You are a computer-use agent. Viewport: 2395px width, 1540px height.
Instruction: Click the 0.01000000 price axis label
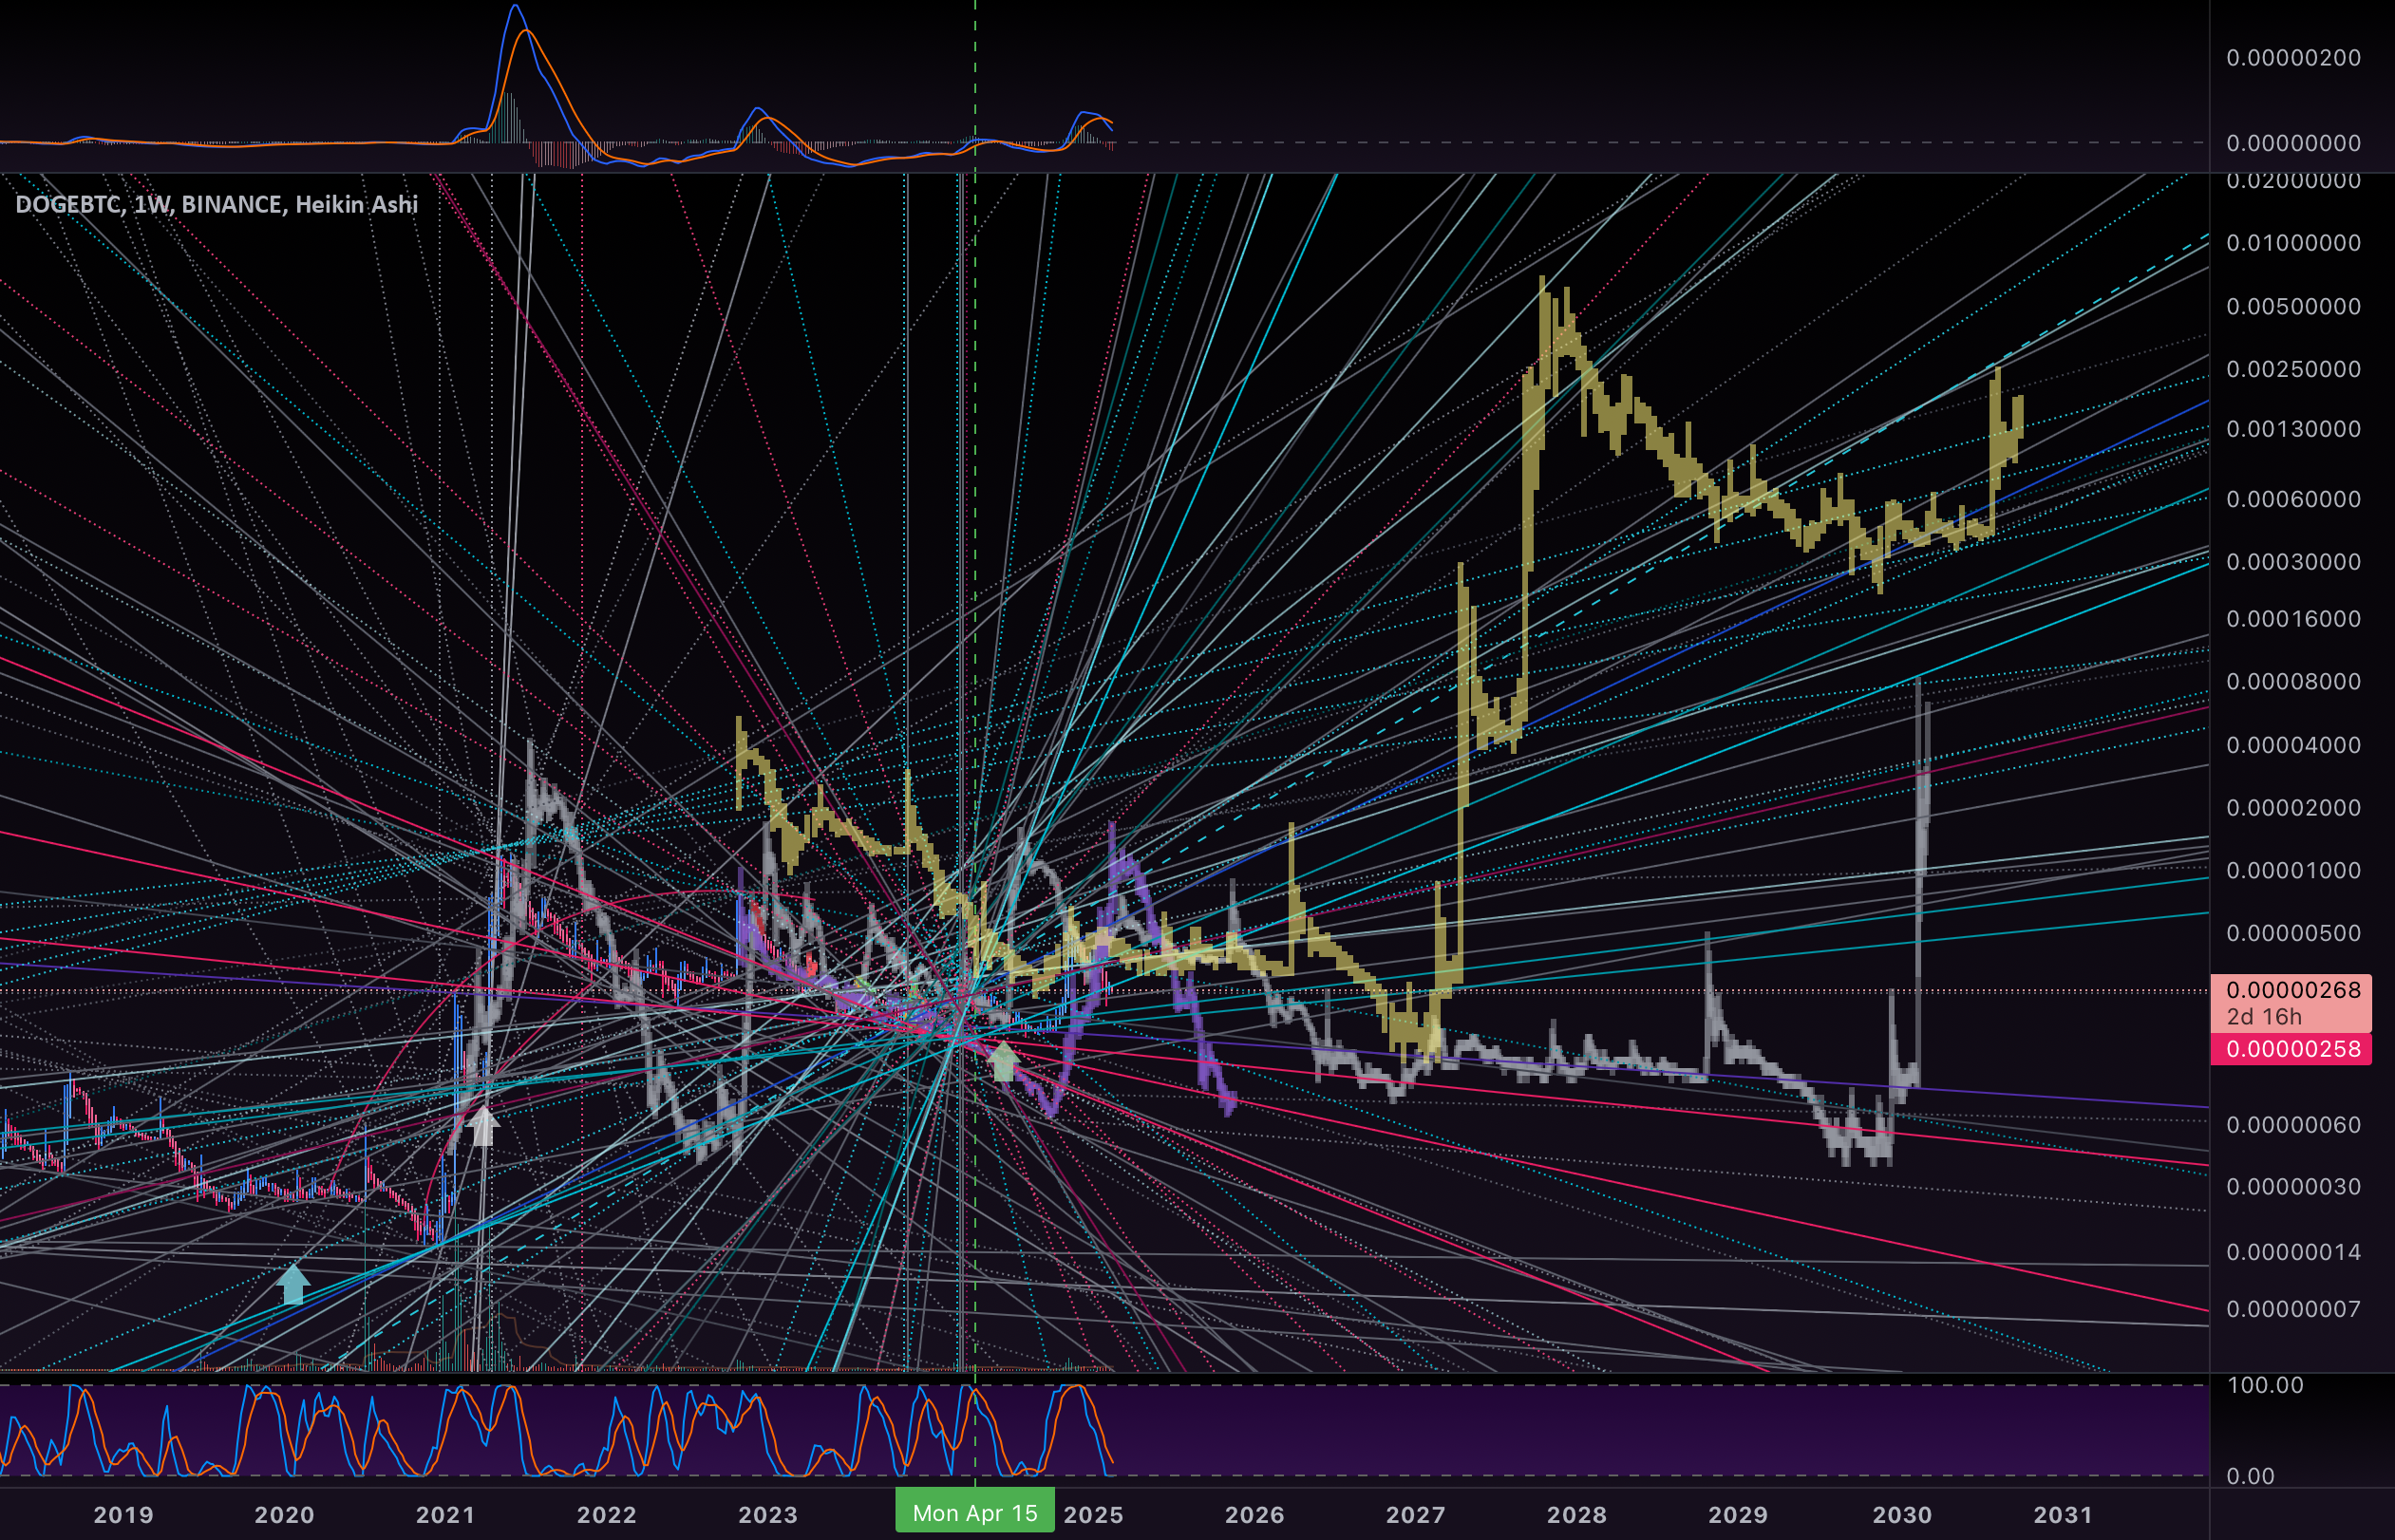pyautogui.click(x=2293, y=243)
